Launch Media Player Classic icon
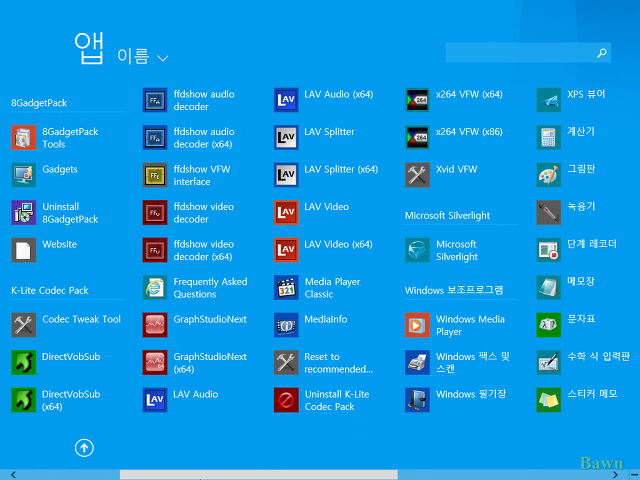 coord(286,287)
